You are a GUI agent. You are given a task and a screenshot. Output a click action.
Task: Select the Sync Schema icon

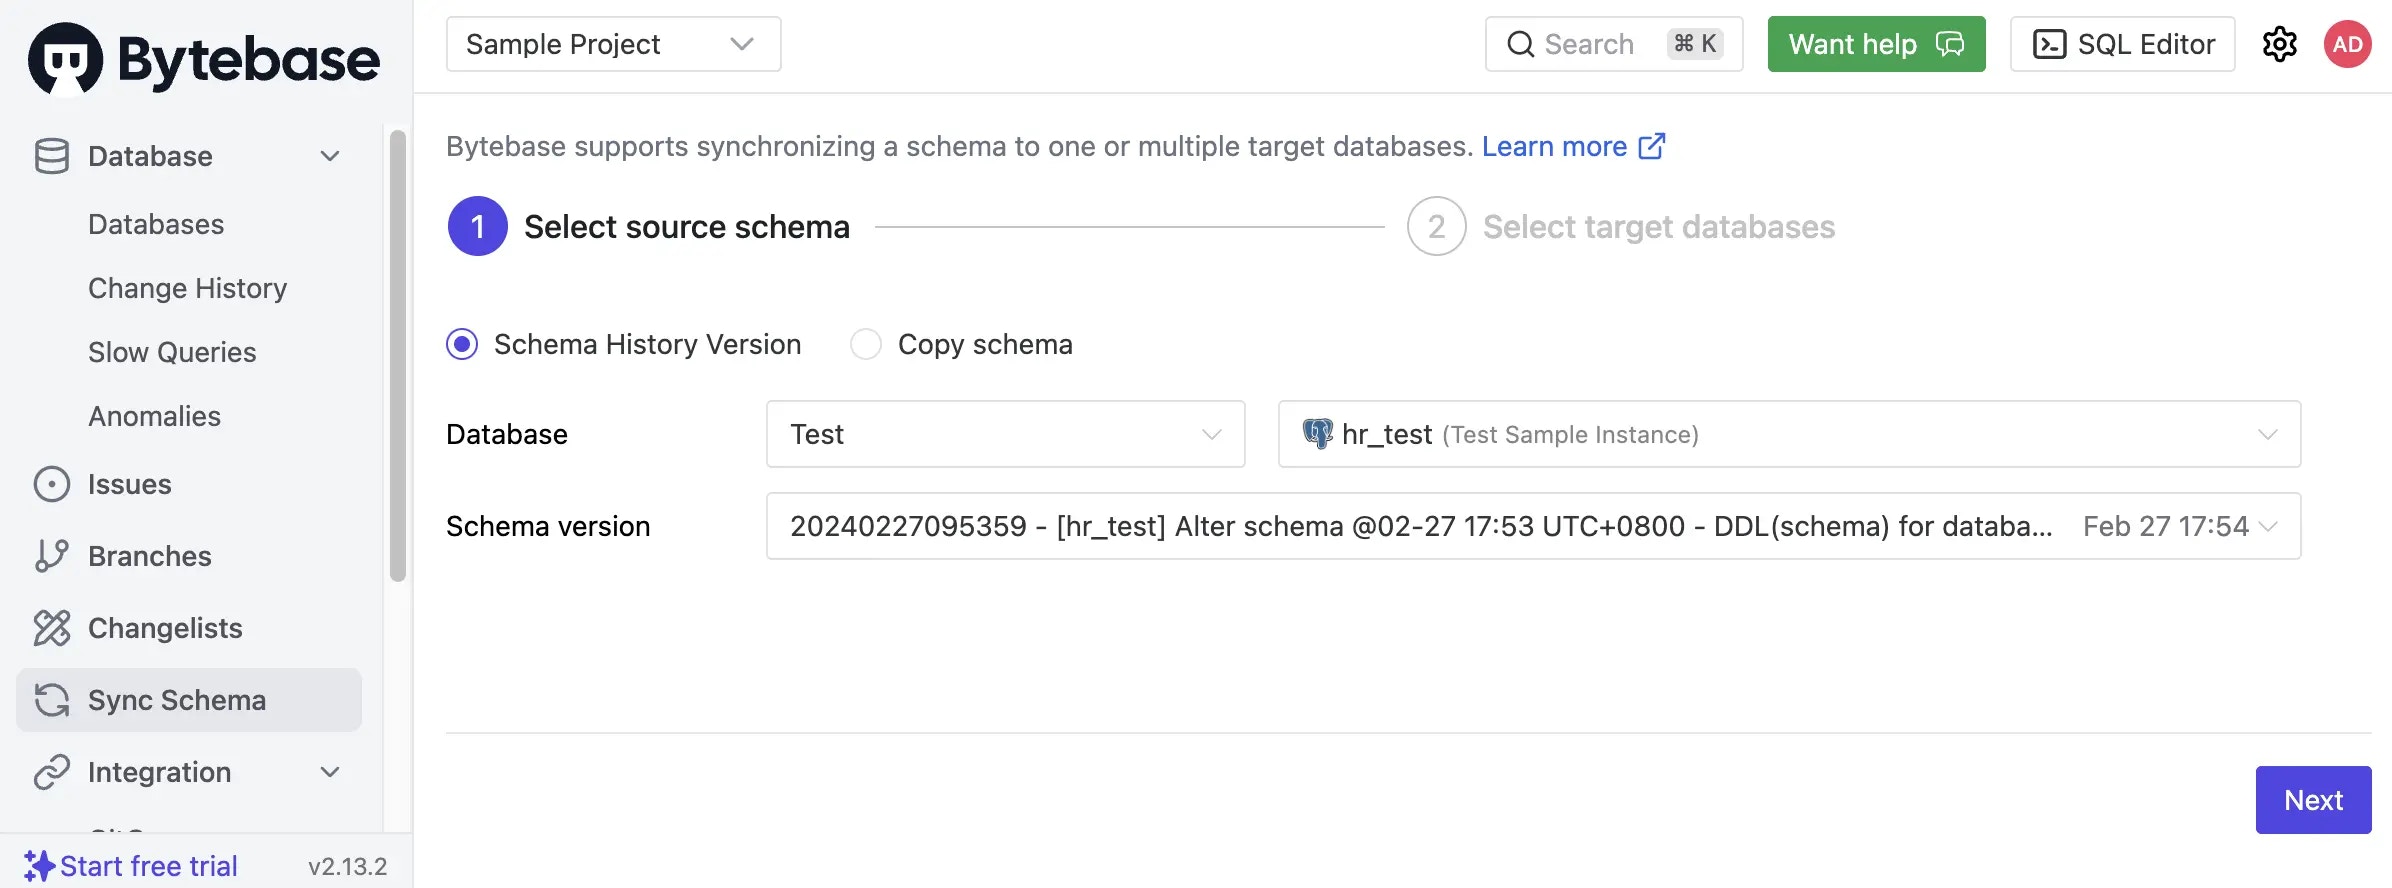click(x=50, y=700)
